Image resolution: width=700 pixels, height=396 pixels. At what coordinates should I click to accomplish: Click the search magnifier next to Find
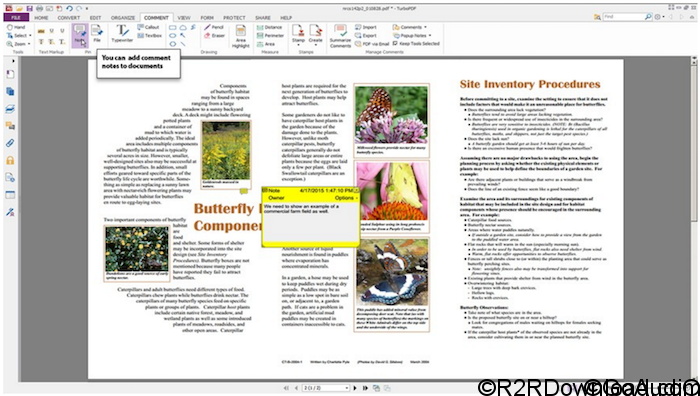tap(648, 17)
